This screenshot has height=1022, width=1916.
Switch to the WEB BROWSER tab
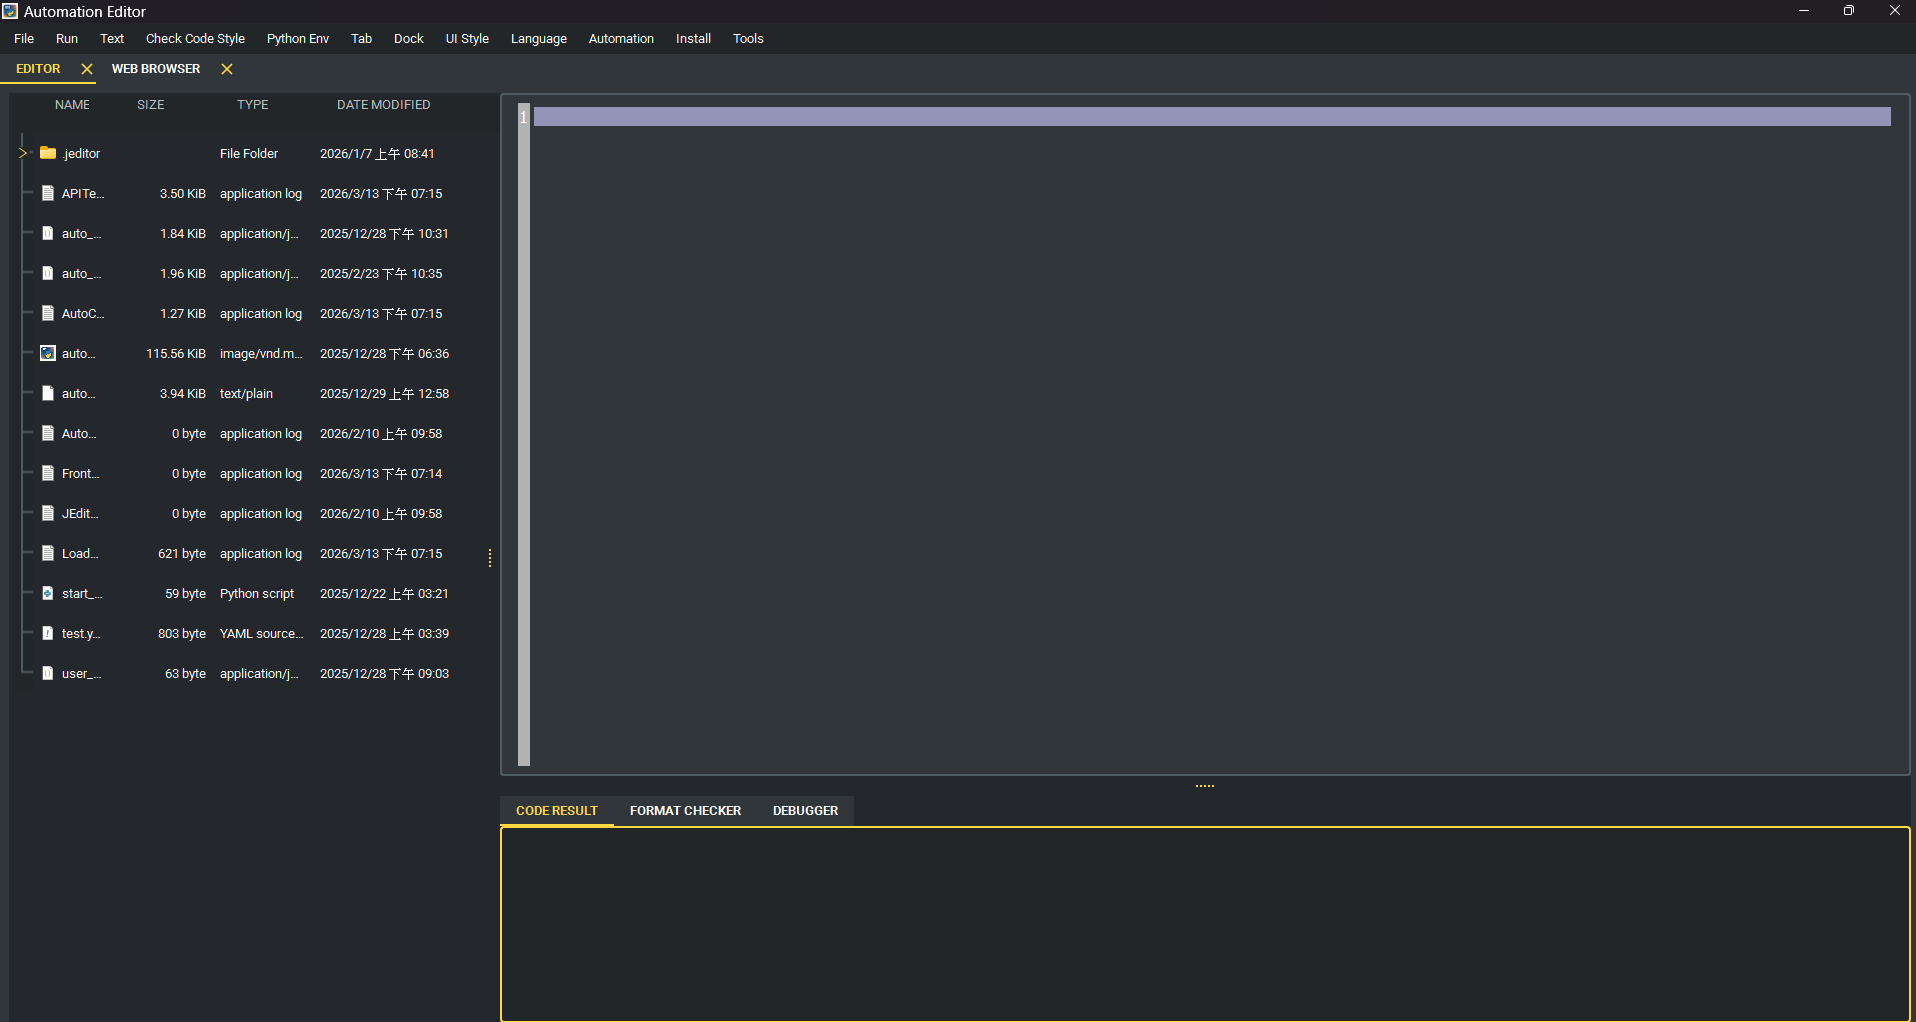tap(156, 68)
